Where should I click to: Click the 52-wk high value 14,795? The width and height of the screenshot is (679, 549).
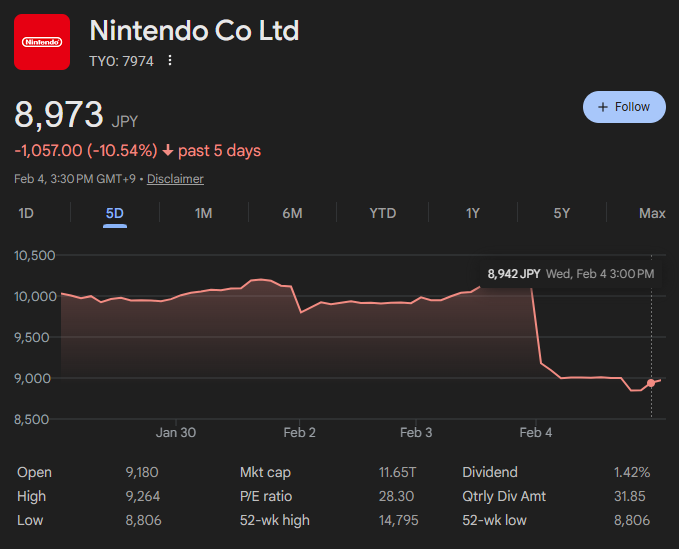pos(398,520)
